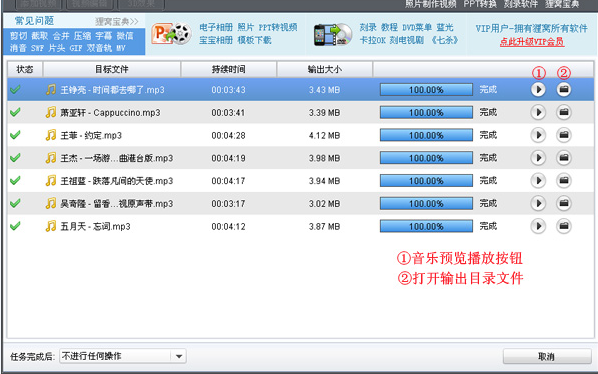Open output folder for 王菲 - 约定.mp3
The height and width of the screenshot is (374, 598).
pos(564,135)
